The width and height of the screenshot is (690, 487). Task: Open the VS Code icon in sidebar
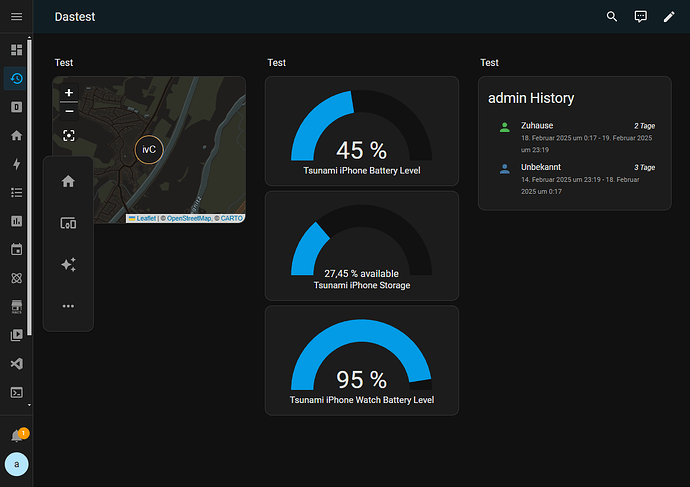[x=16, y=363]
